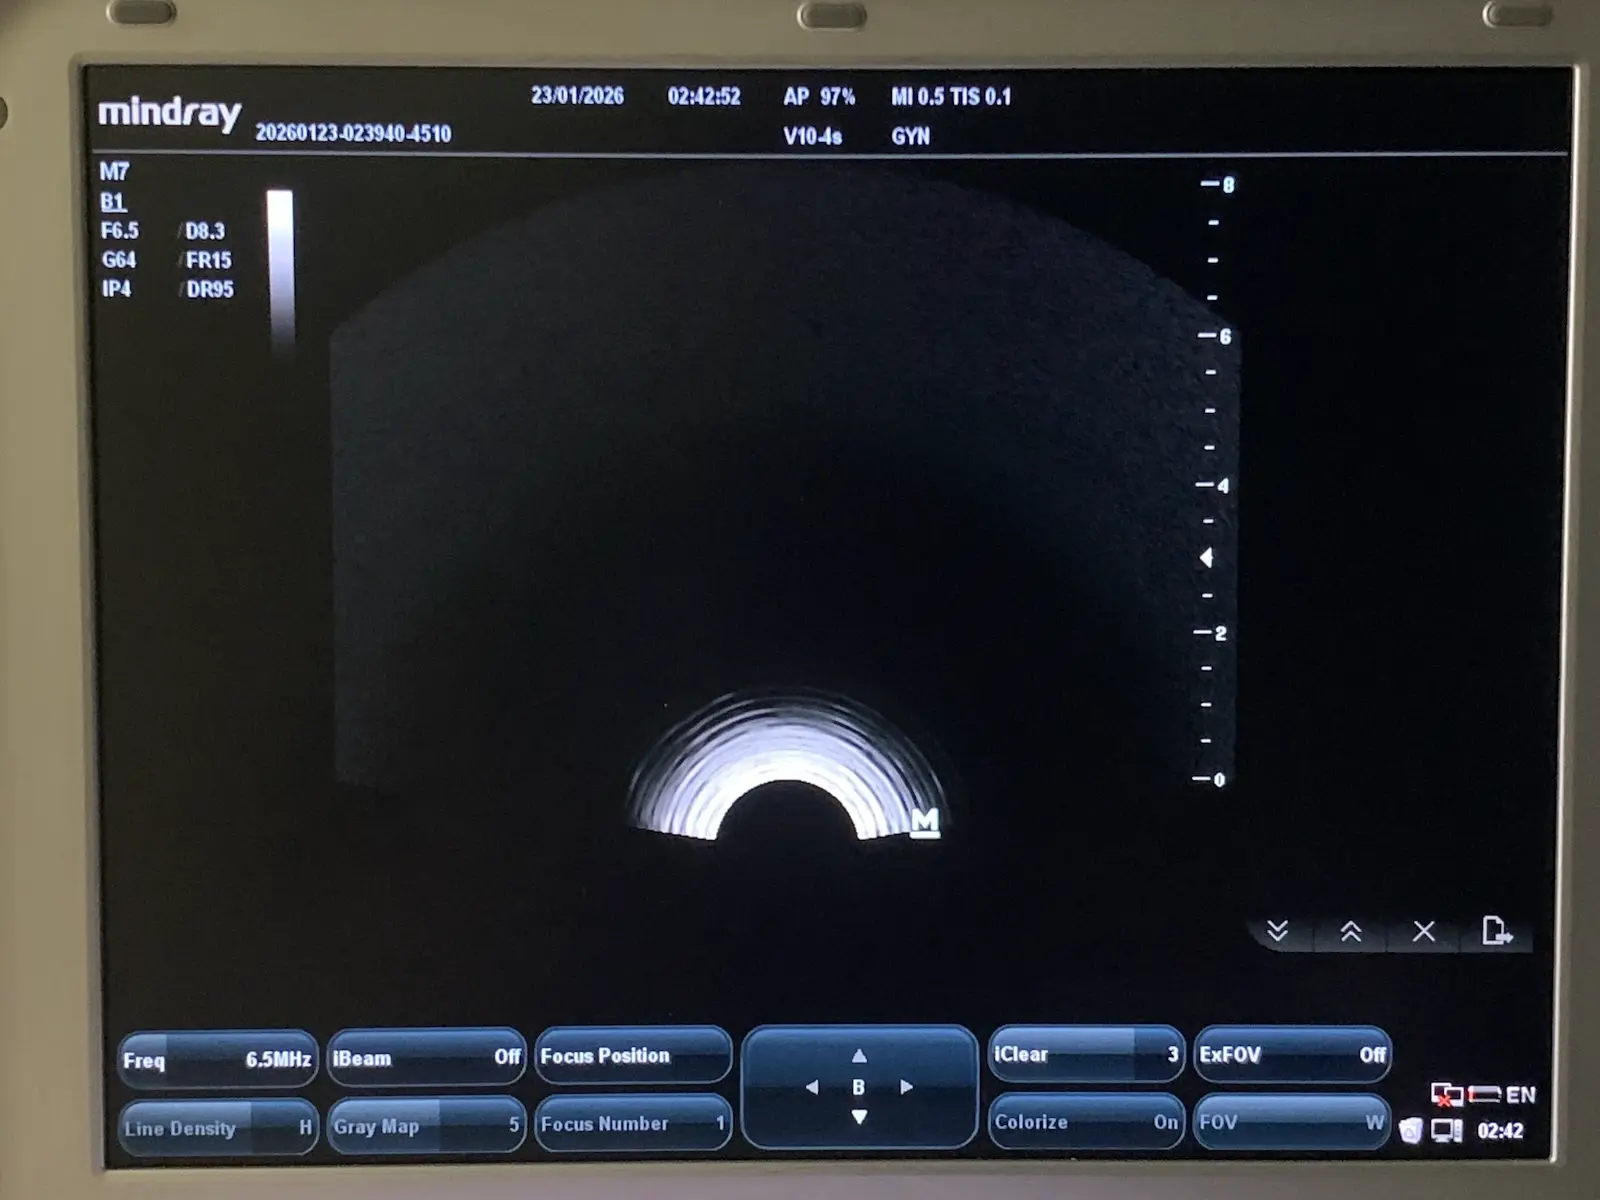Open the Freq 6.5MHz selector
The image size is (1600, 1200).
coord(218,1059)
